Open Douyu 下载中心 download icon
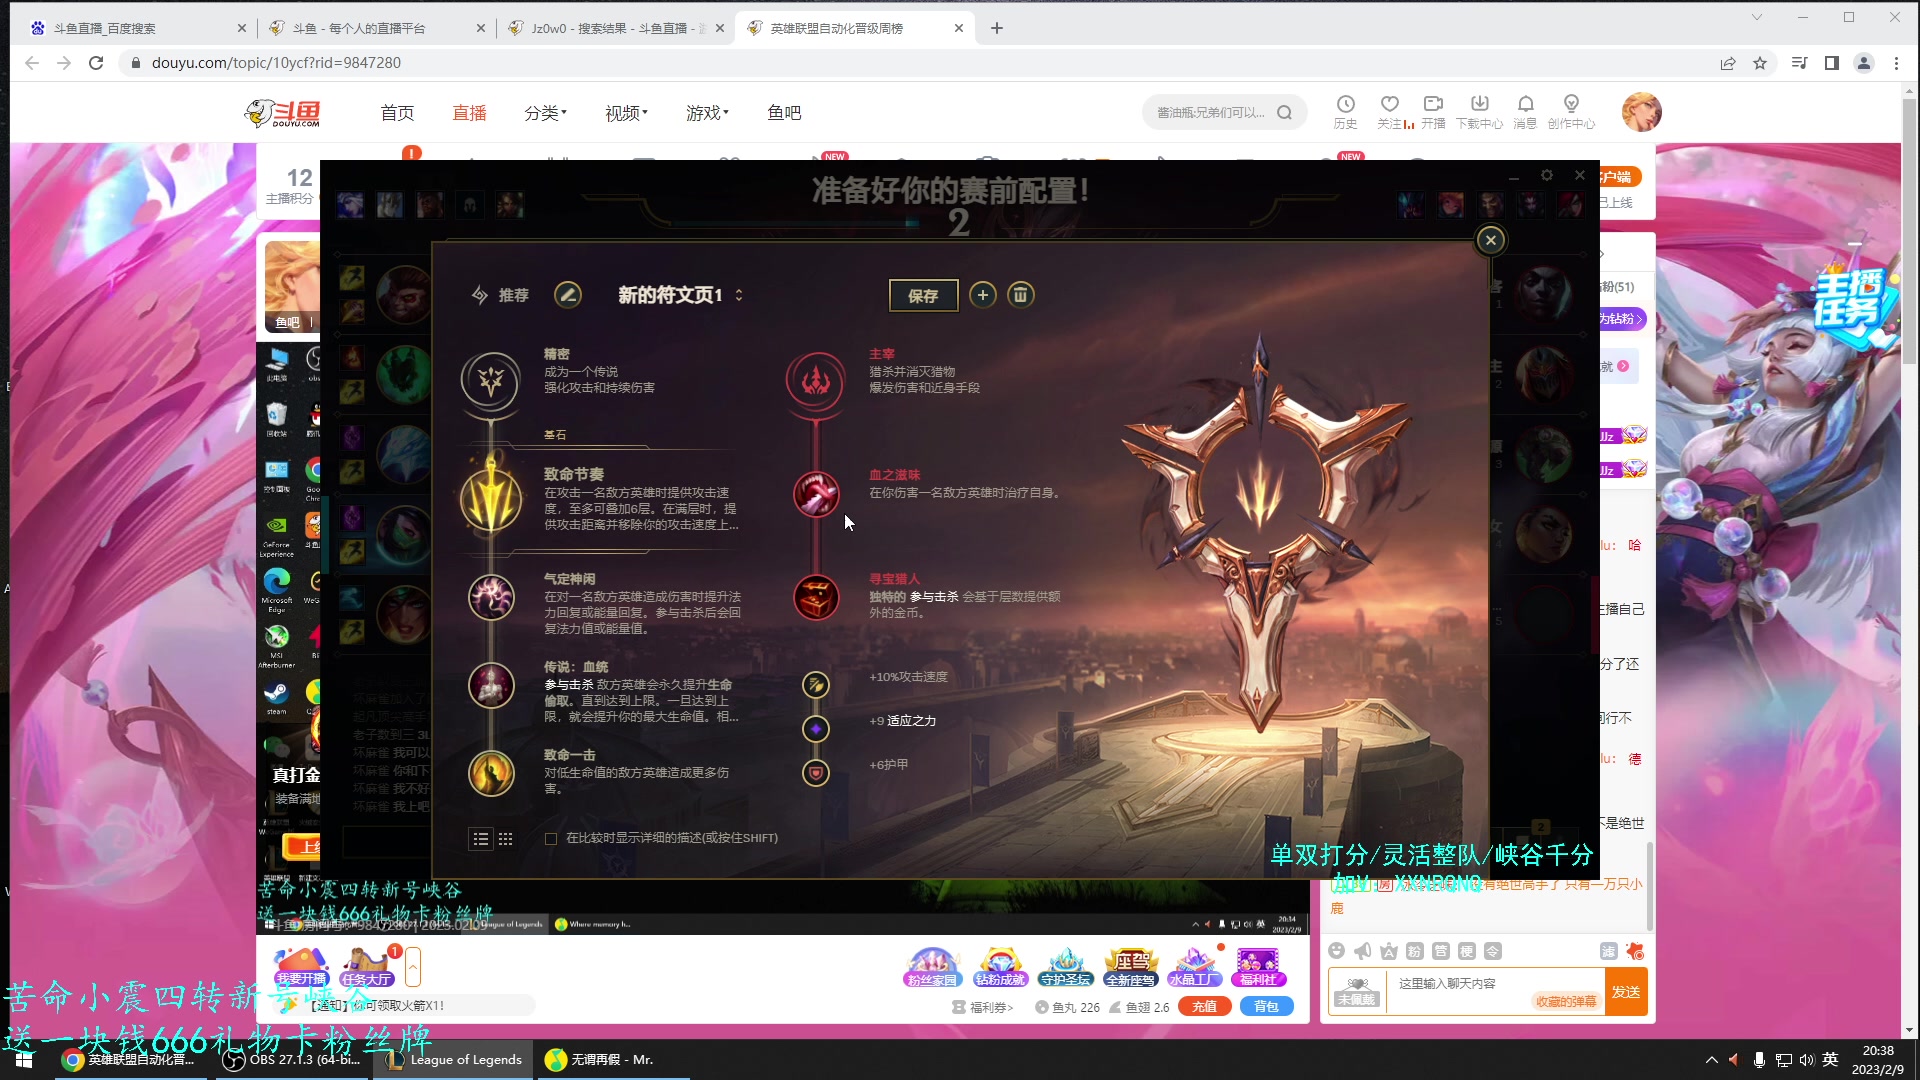 coord(1479,112)
